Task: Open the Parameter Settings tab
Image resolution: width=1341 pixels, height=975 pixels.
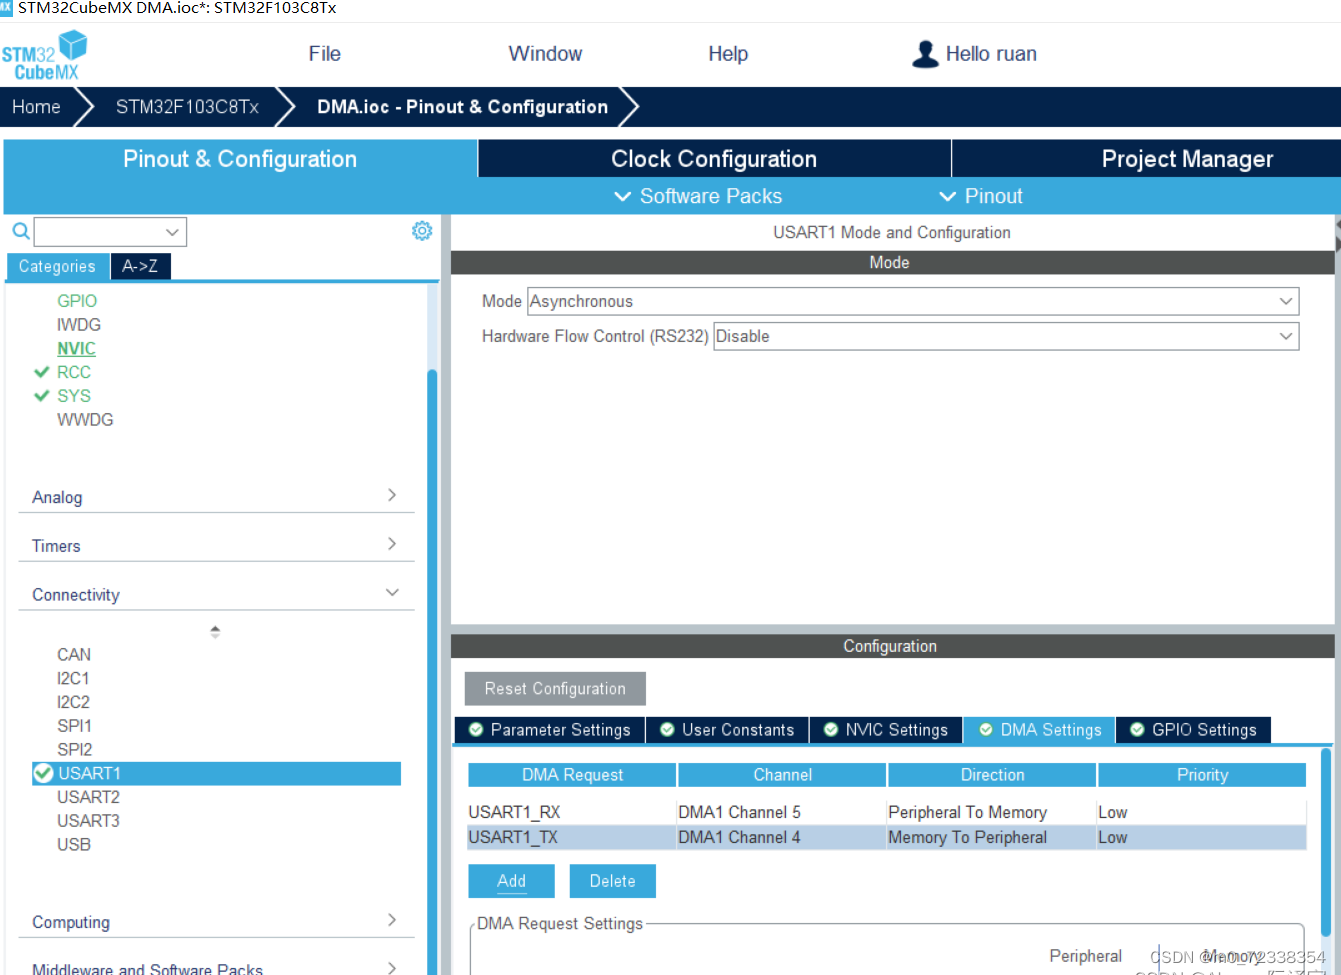Action: [x=550, y=730]
